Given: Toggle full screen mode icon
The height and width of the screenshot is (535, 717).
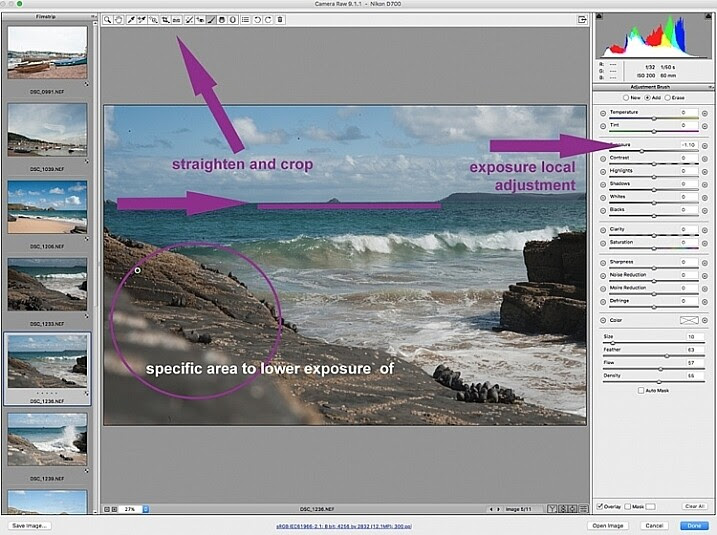Looking at the screenshot, I should coord(582,20).
